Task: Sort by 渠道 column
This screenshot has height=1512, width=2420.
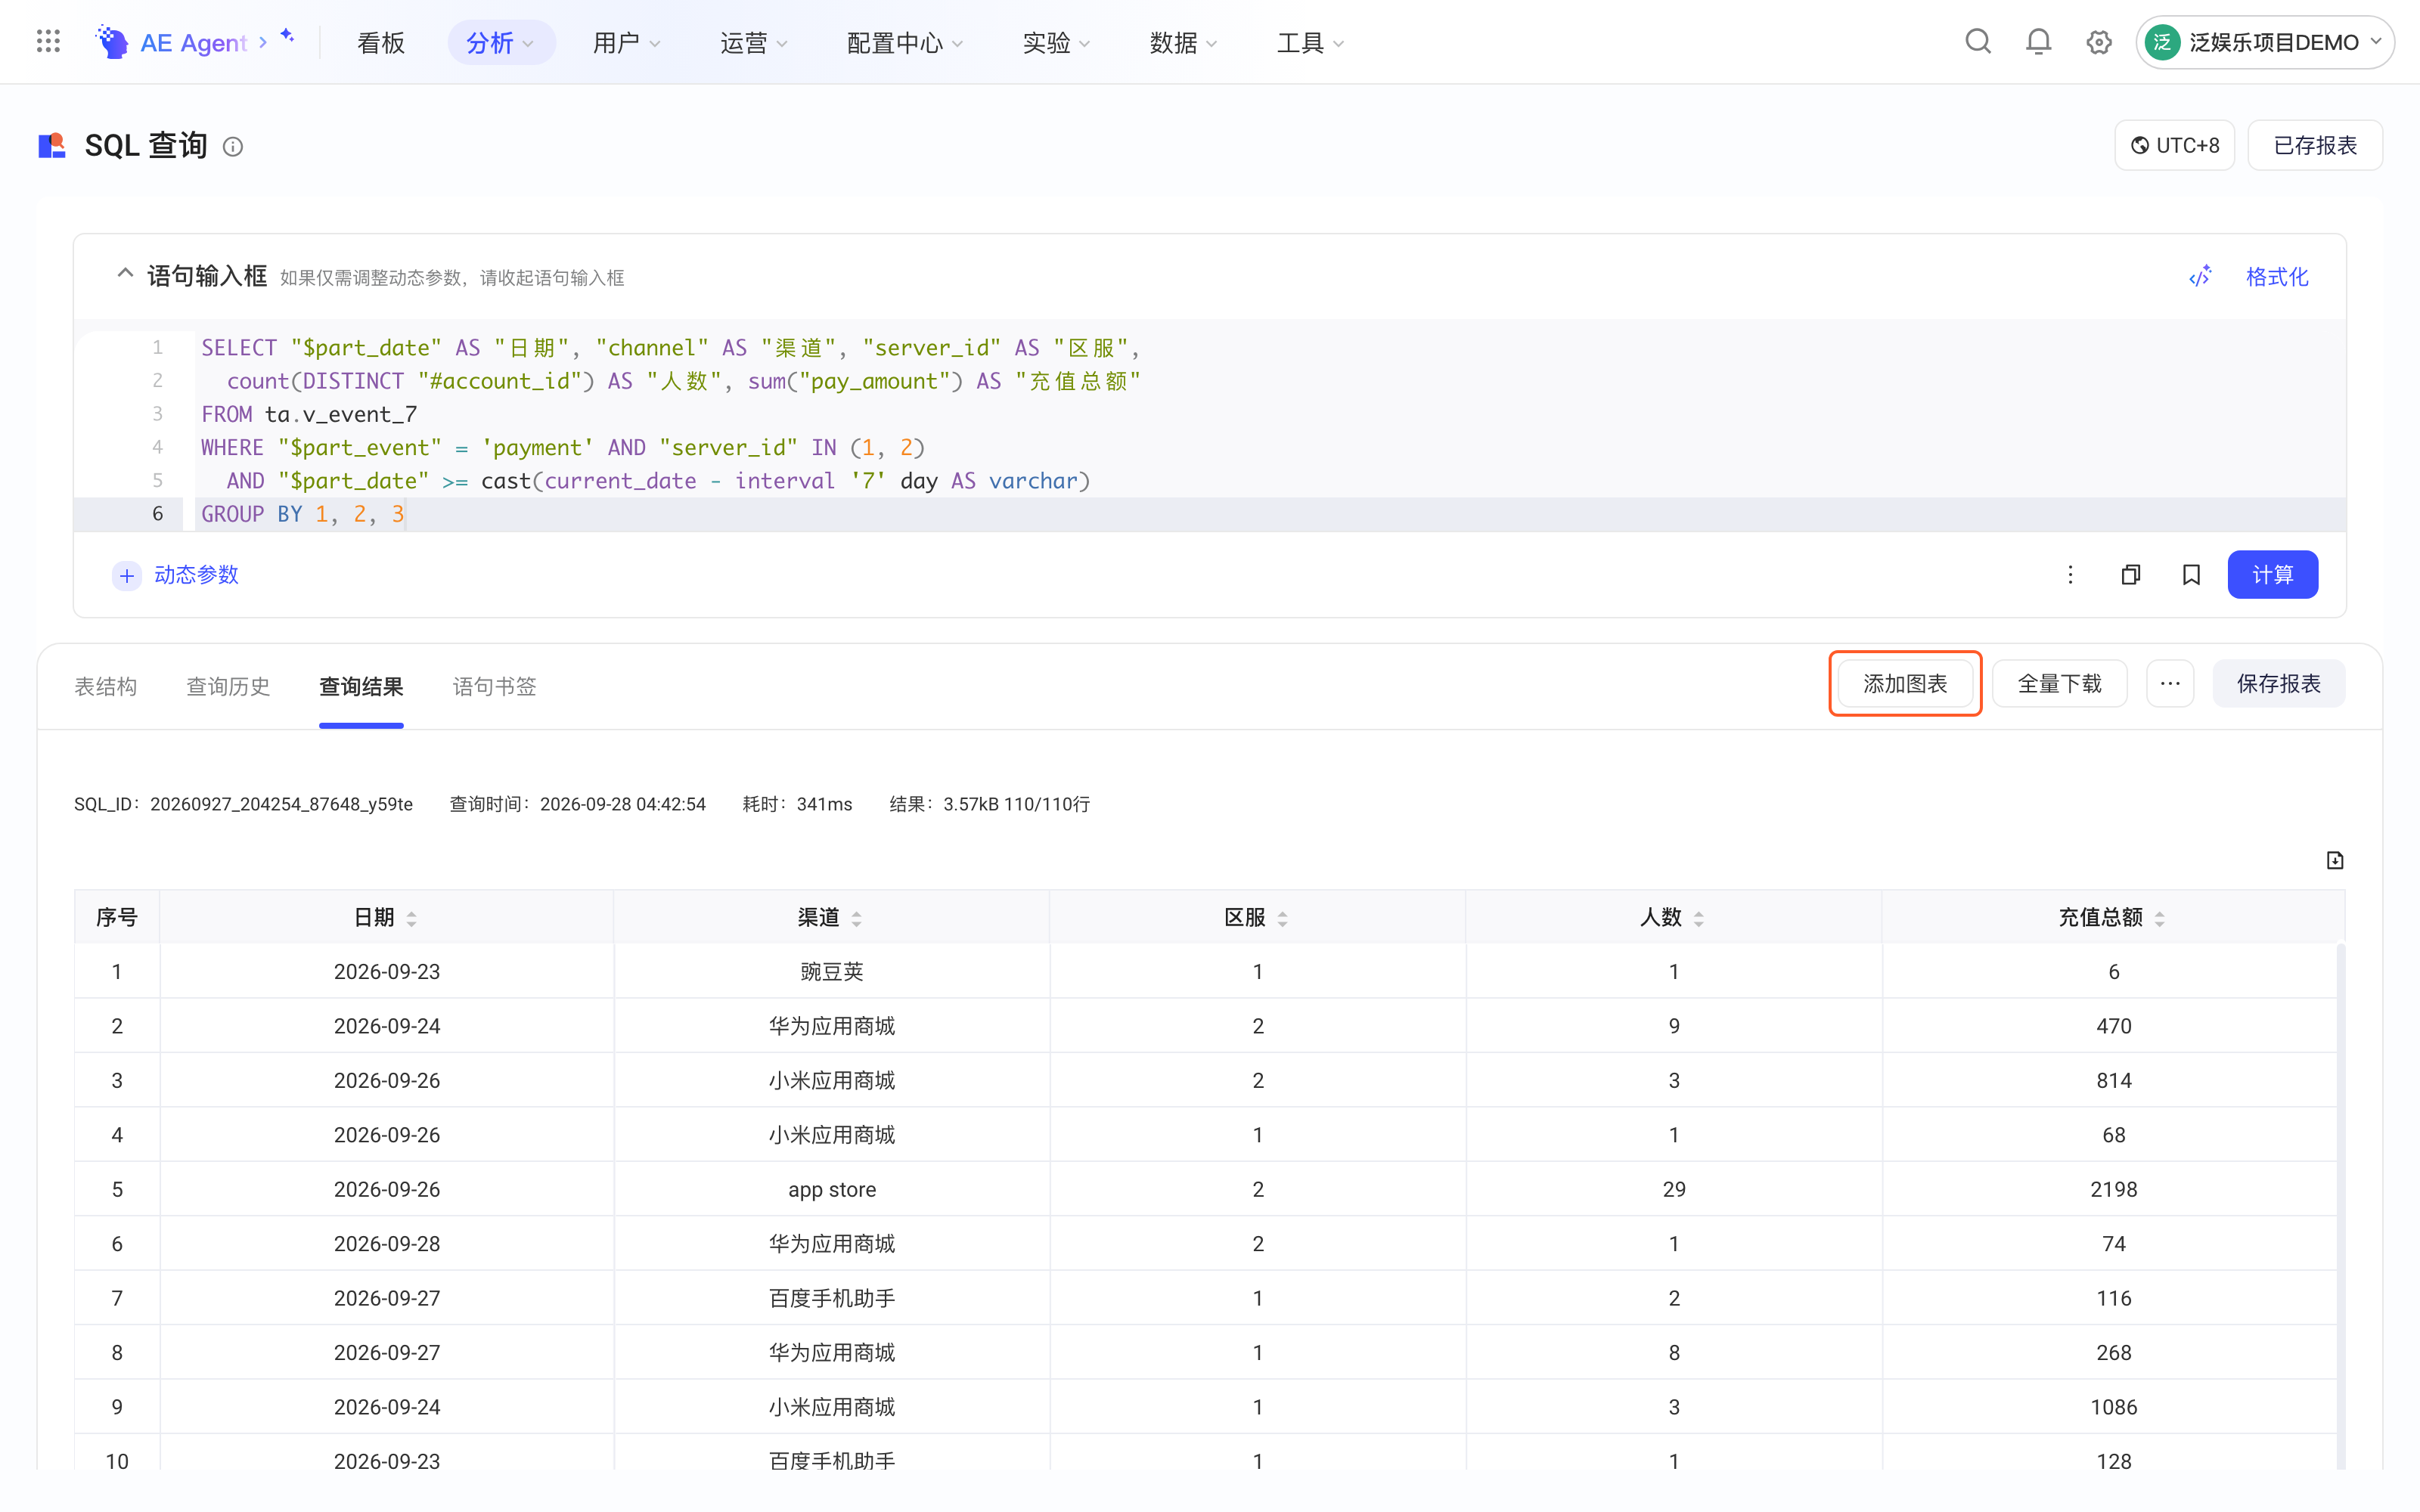Action: [x=856, y=918]
